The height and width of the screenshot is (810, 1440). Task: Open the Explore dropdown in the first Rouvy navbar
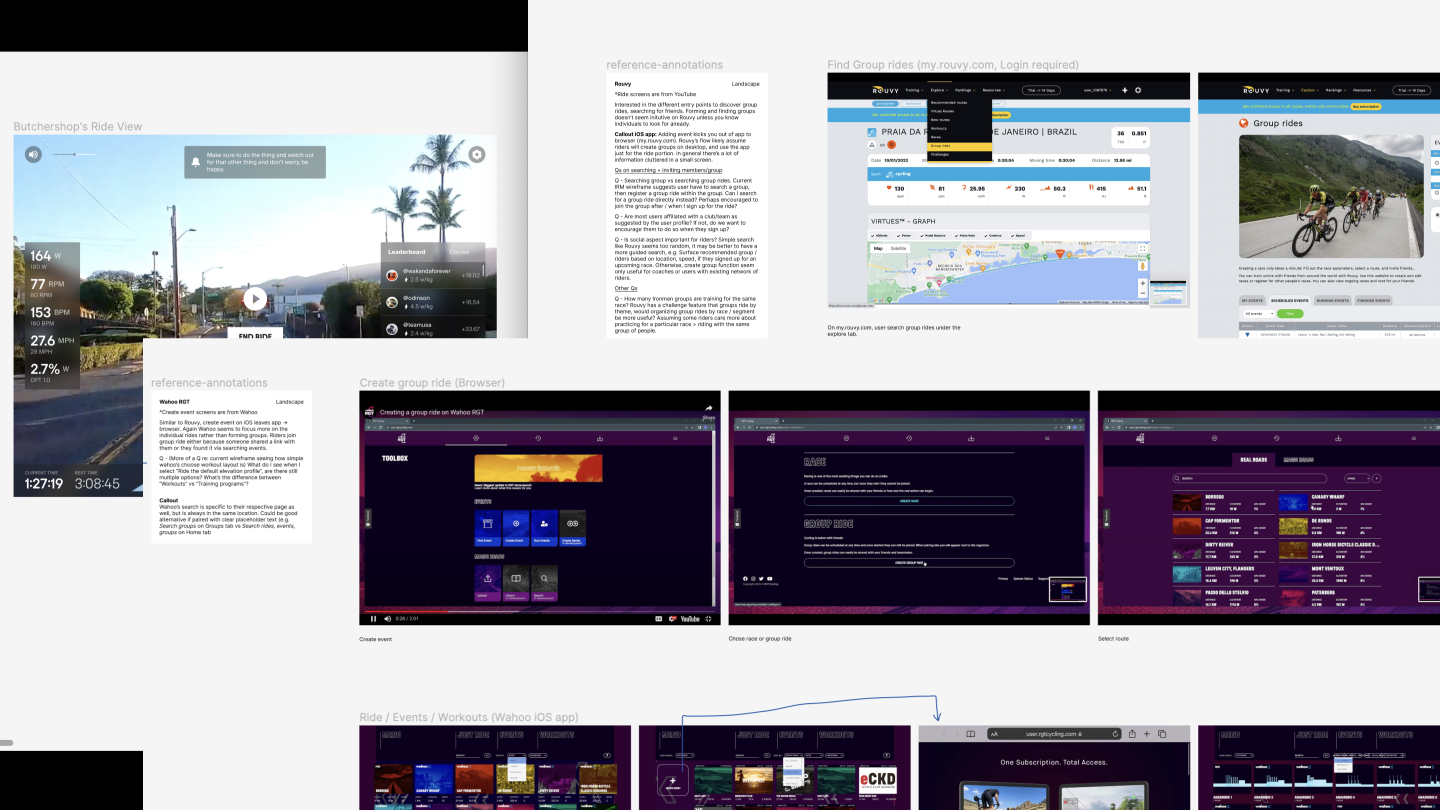click(939, 90)
